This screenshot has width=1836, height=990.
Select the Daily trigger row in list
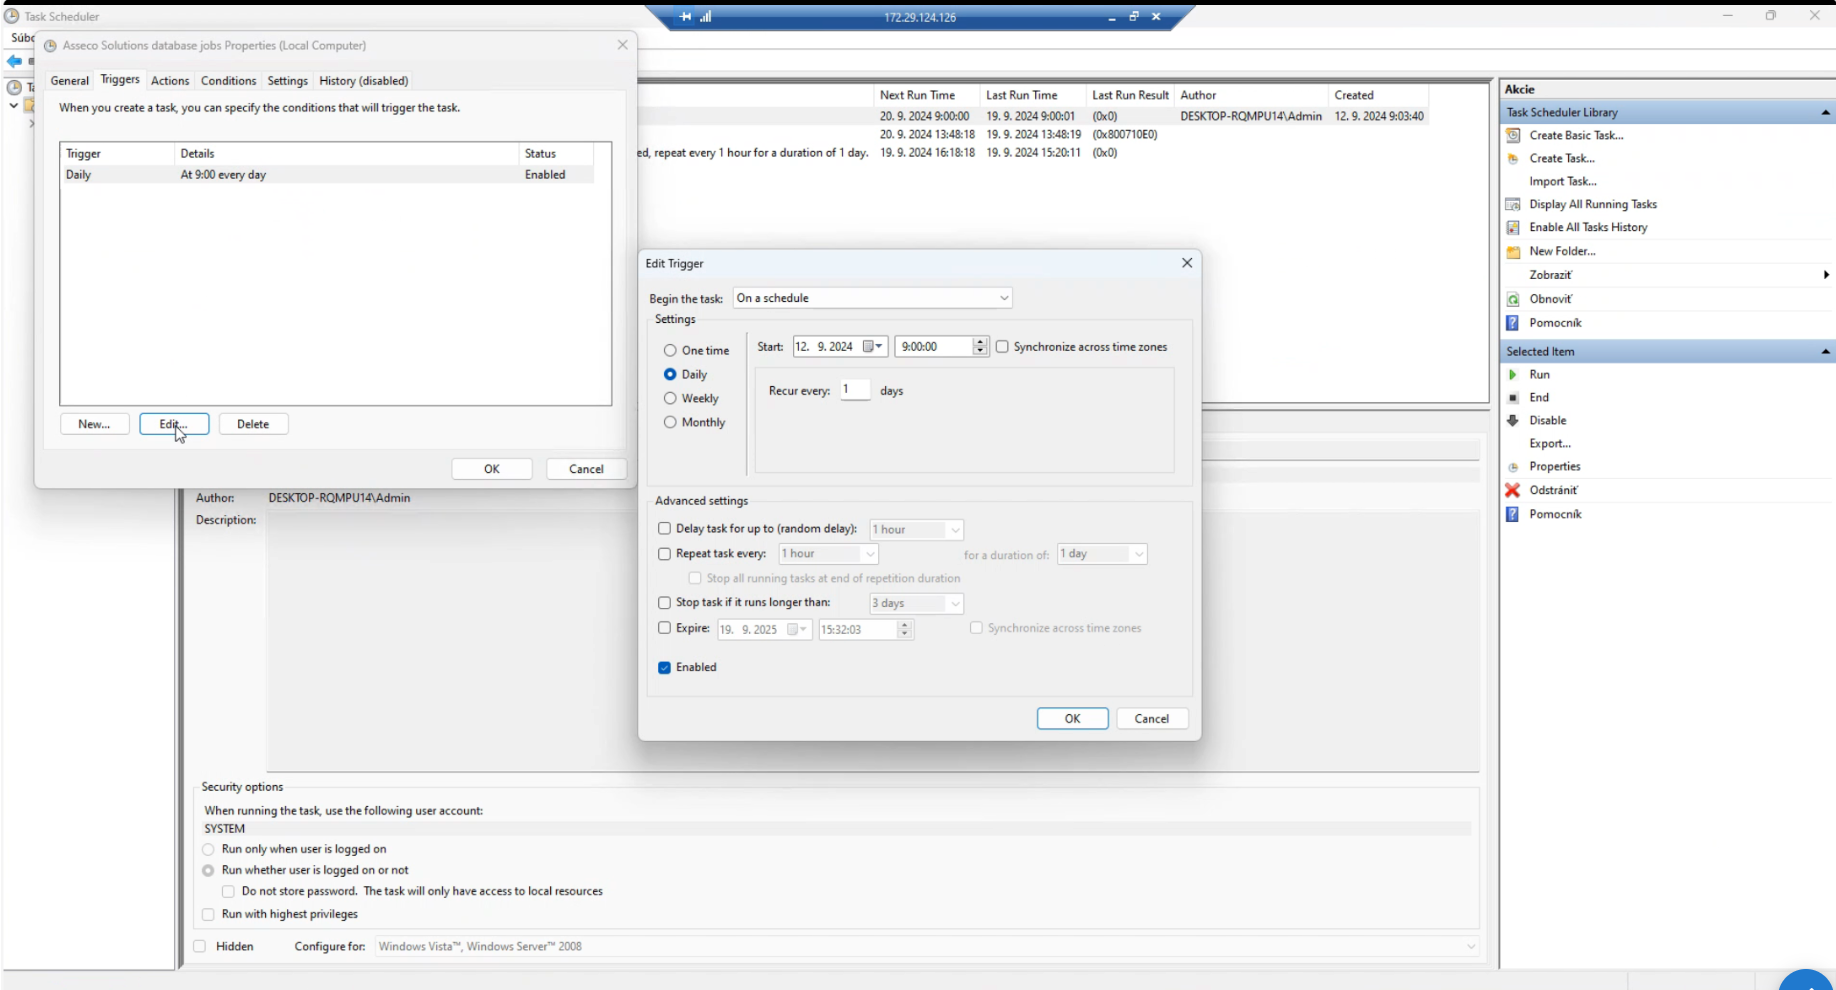coord(329,174)
